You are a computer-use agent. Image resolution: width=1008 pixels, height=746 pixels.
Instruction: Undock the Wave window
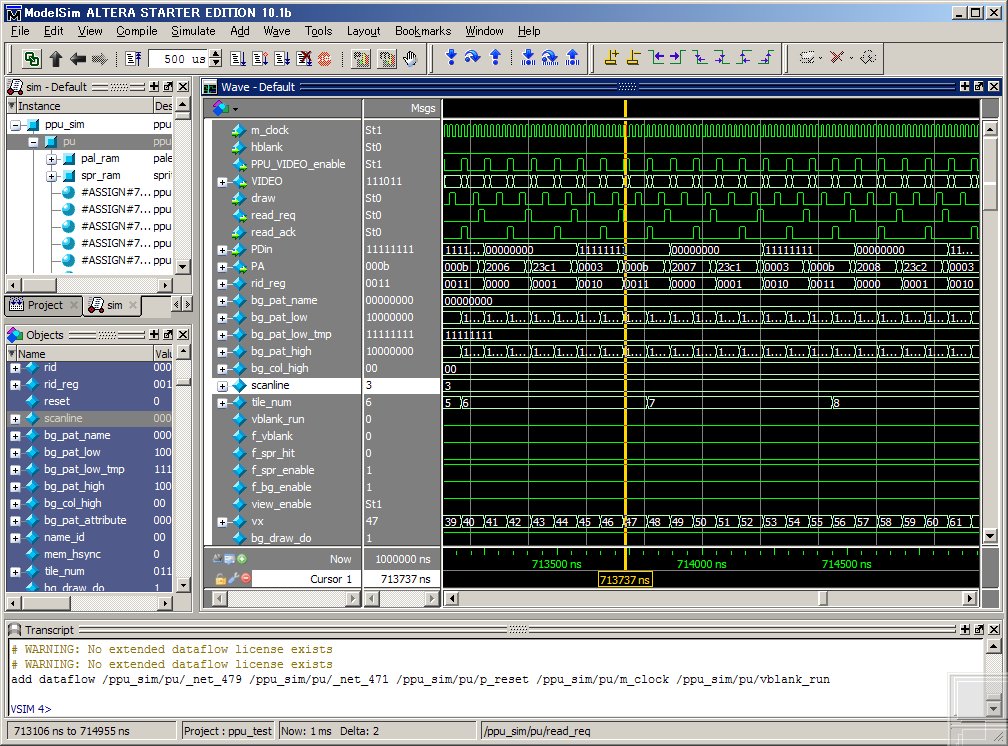tap(978, 86)
